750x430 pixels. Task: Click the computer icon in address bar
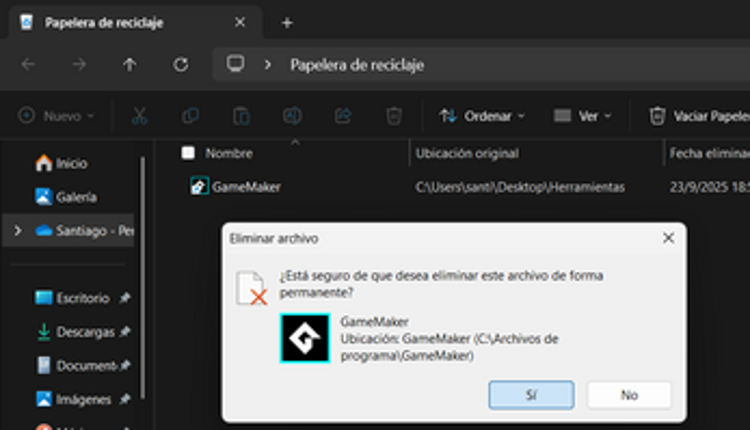coord(235,64)
